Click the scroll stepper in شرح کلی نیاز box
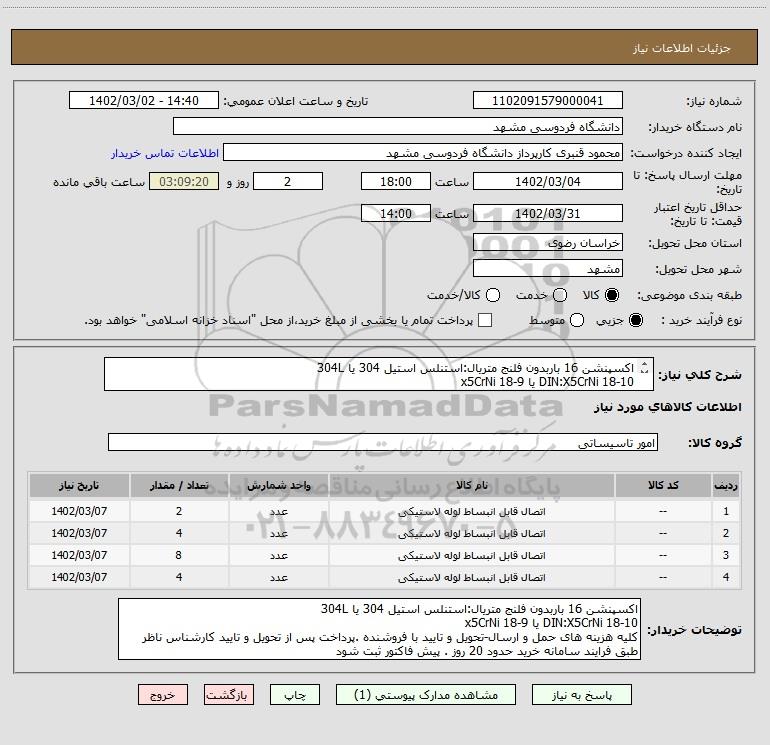This screenshot has height=745, width=770. pos(645,367)
